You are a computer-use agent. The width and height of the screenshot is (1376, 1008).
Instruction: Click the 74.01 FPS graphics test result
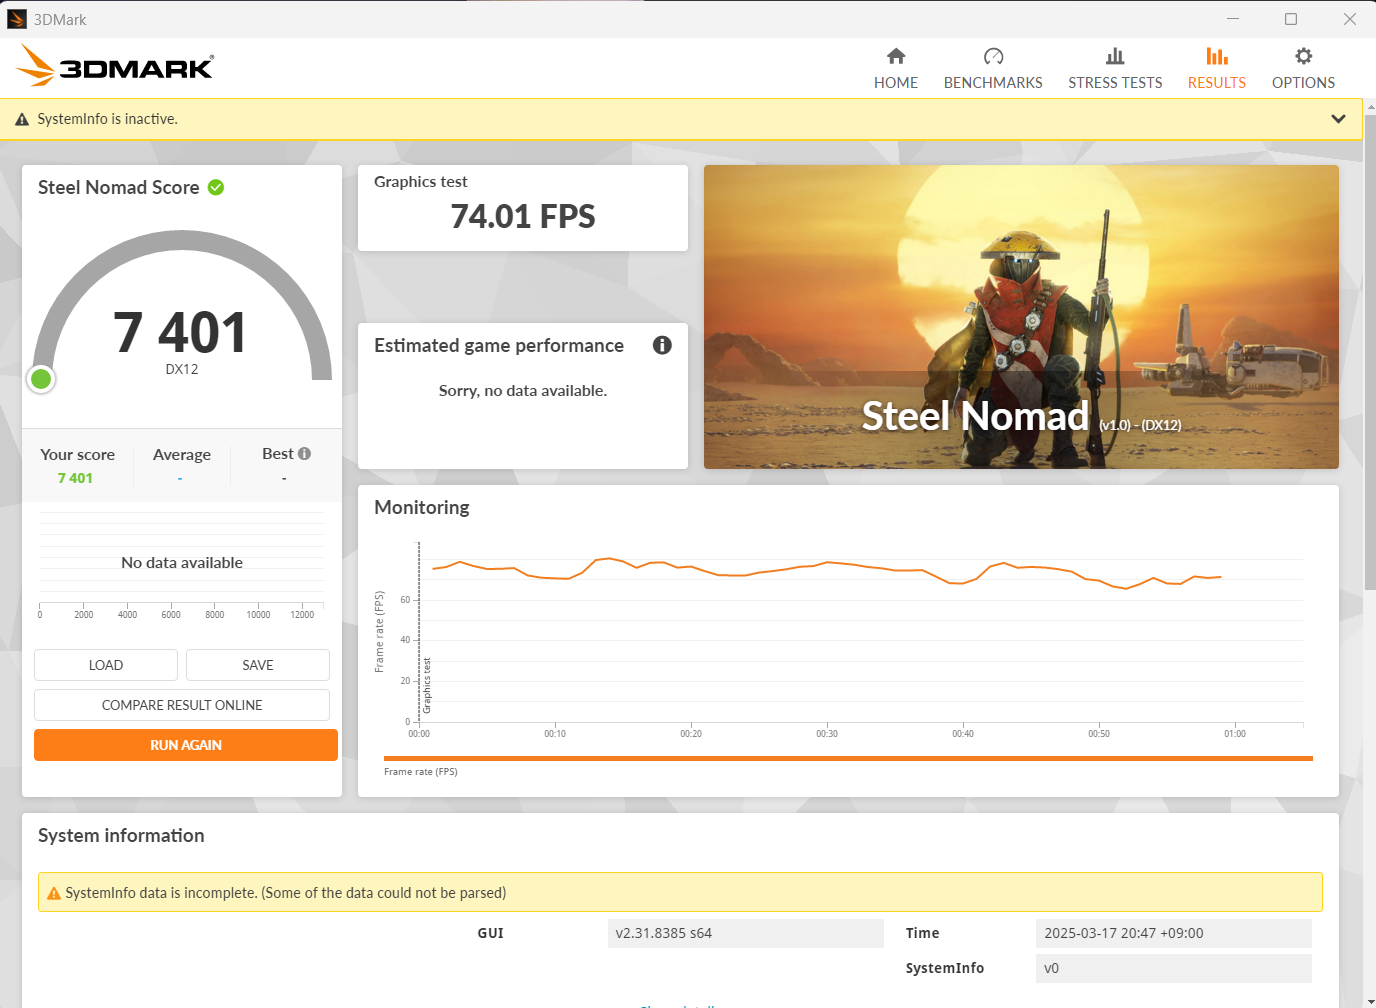click(x=523, y=216)
